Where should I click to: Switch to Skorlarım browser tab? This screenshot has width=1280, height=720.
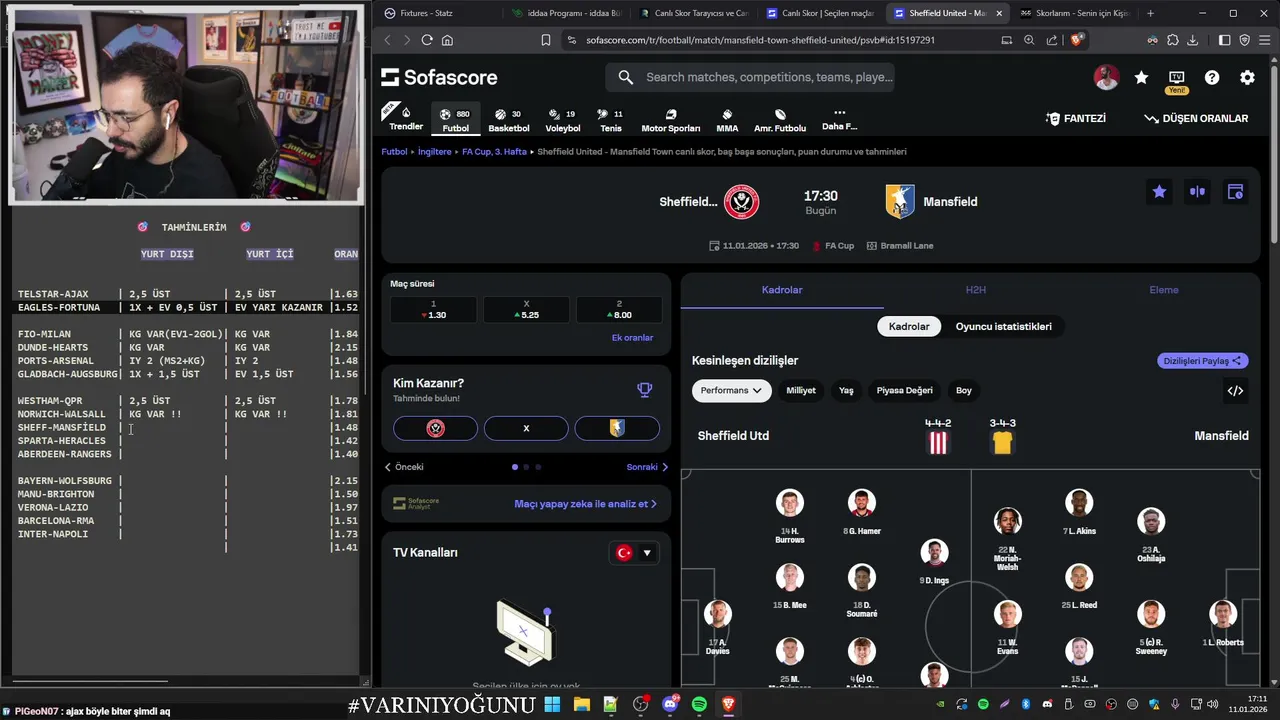(x=1075, y=13)
